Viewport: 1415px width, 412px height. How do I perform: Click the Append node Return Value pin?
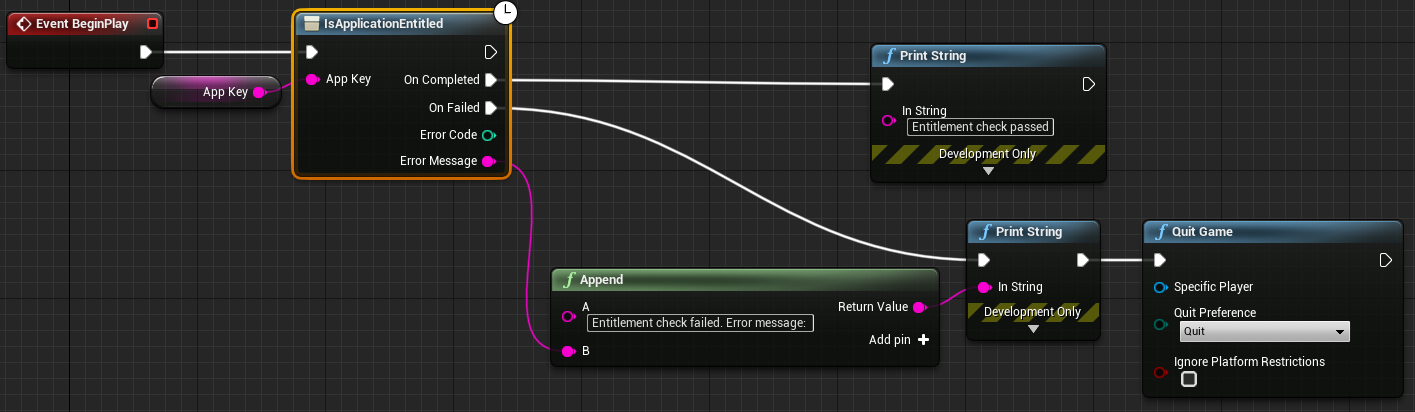[x=919, y=308]
